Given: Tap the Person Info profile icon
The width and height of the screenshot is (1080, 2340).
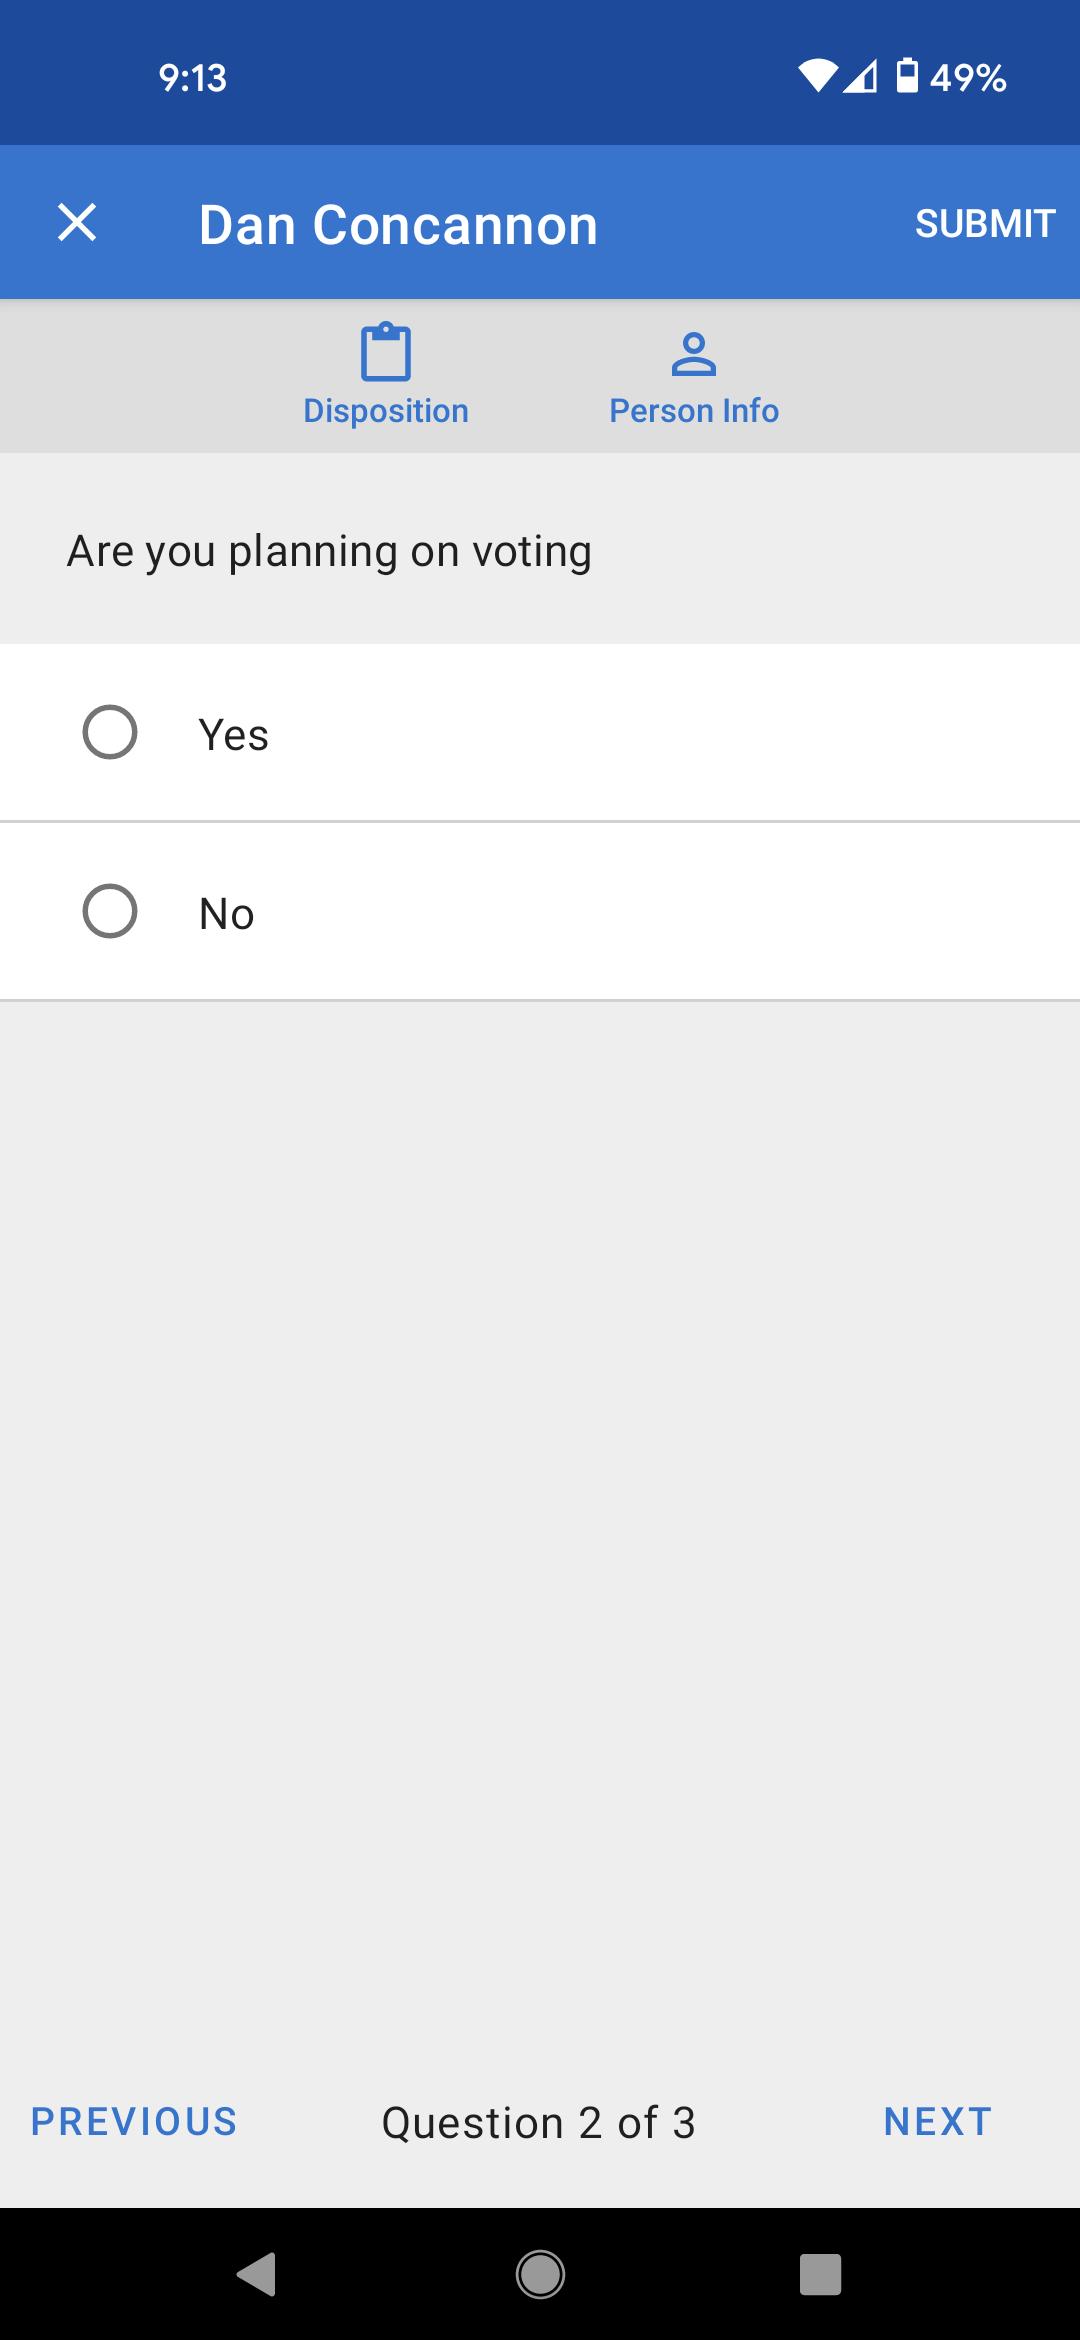Looking at the screenshot, I should (x=694, y=354).
